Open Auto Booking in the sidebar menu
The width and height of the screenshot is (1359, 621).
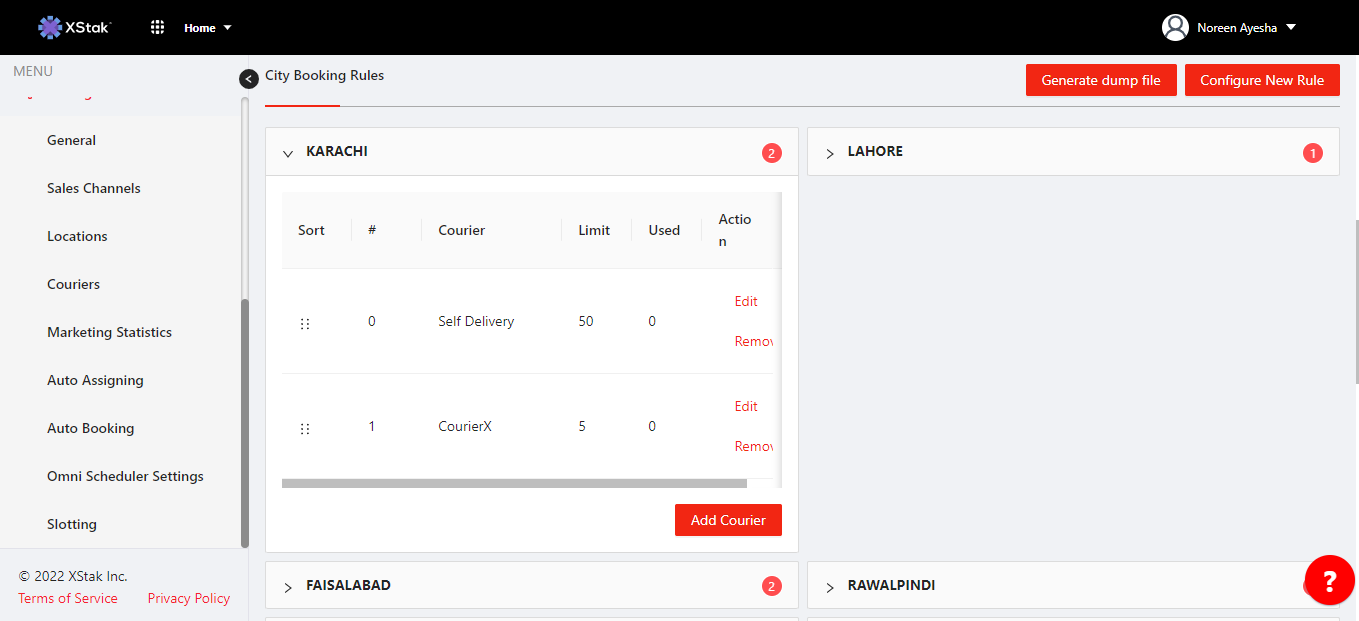tap(90, 428)
